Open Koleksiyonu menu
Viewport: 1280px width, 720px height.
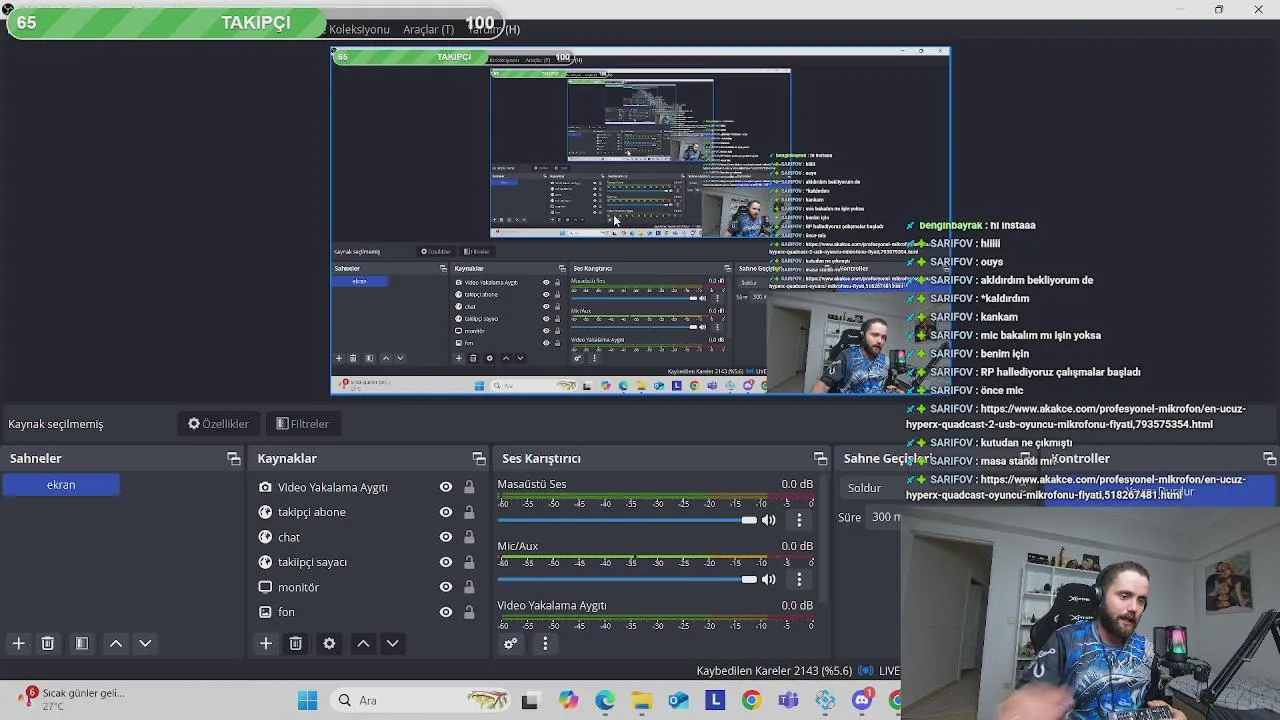pyautogui.click(x=359, y=29)
